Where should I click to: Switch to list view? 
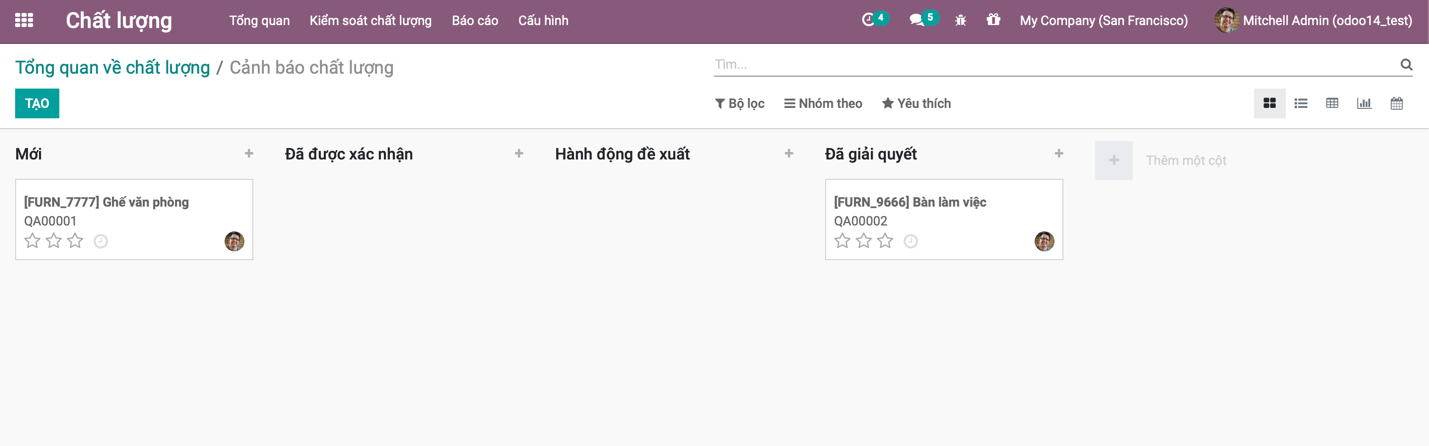click(x=1301, y=103)
